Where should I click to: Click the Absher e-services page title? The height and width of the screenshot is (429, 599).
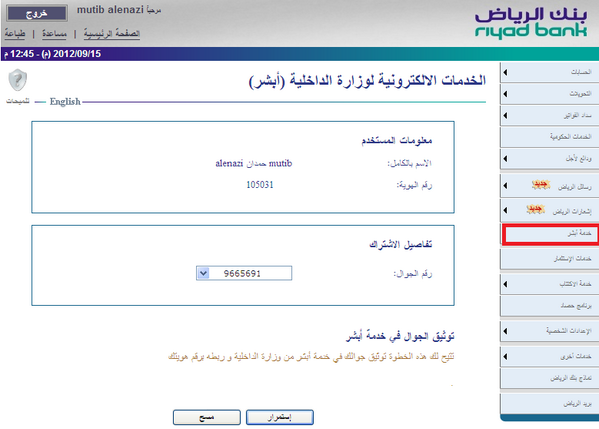click(x=367, y=81)
